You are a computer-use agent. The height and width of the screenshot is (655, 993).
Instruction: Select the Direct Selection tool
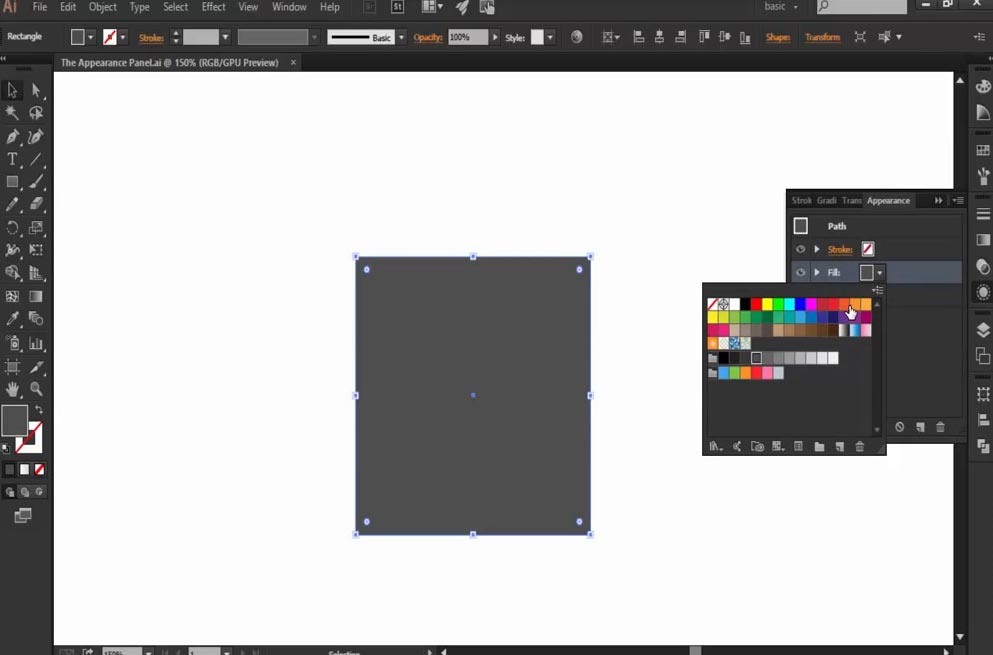(36, 90)
